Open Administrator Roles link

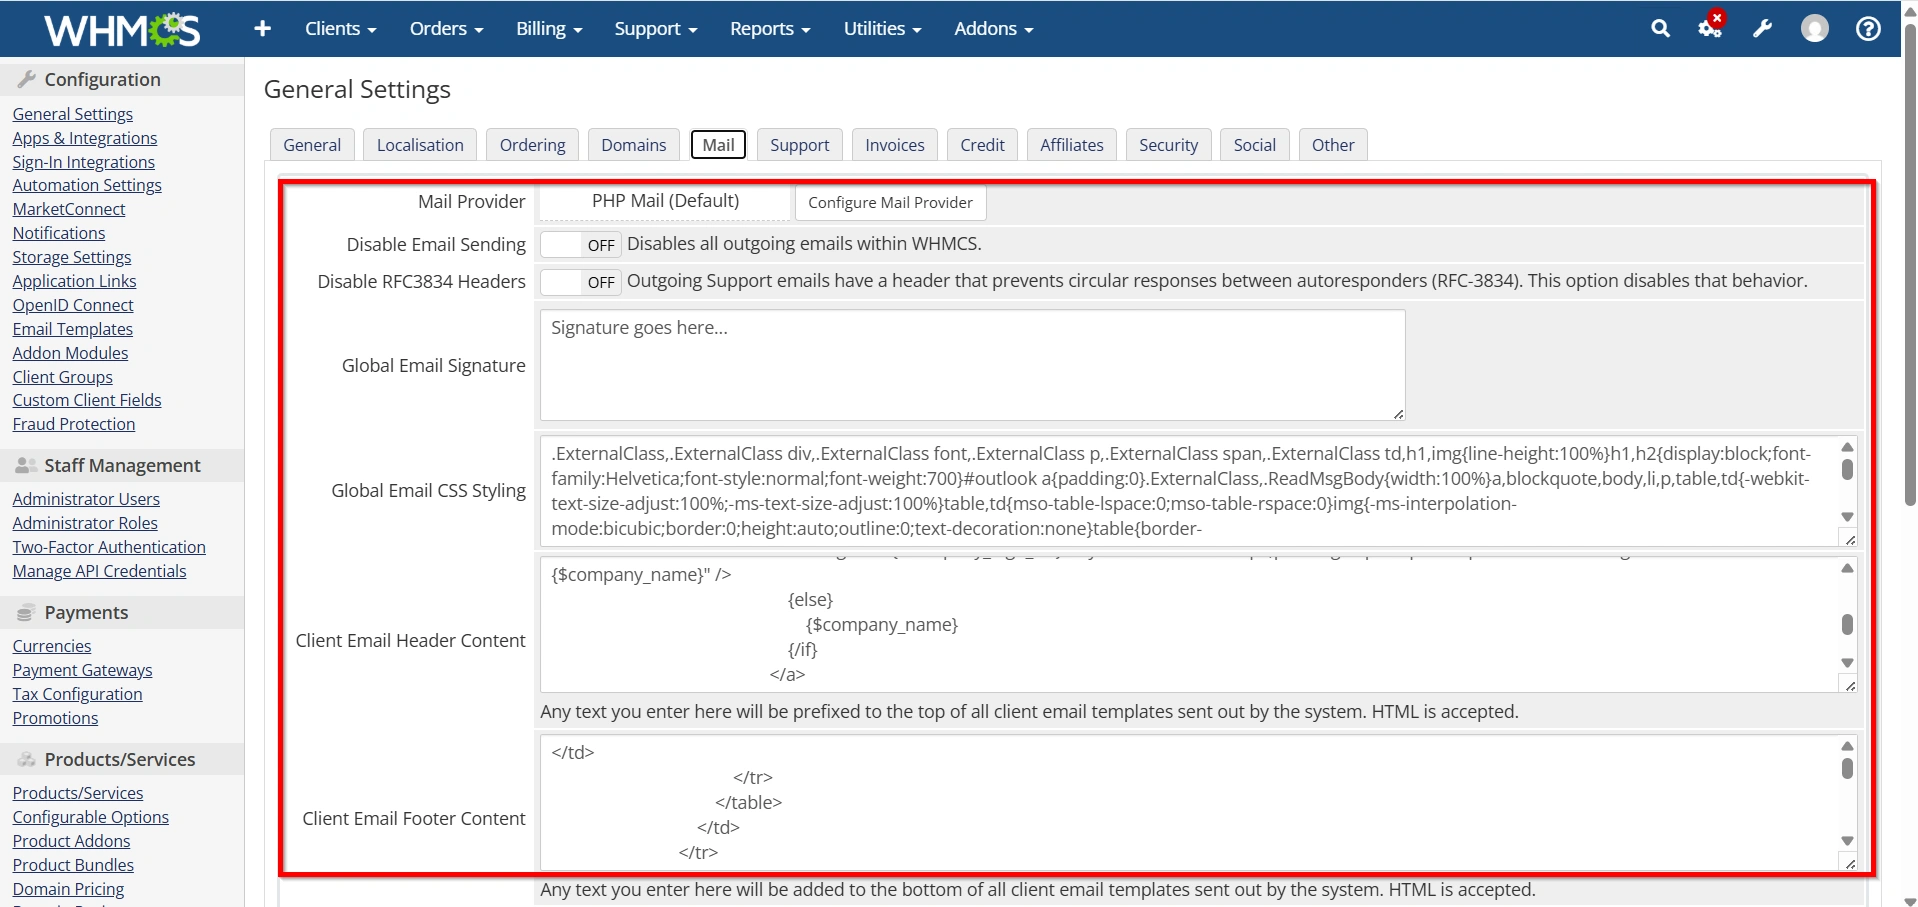pos(85,523)
